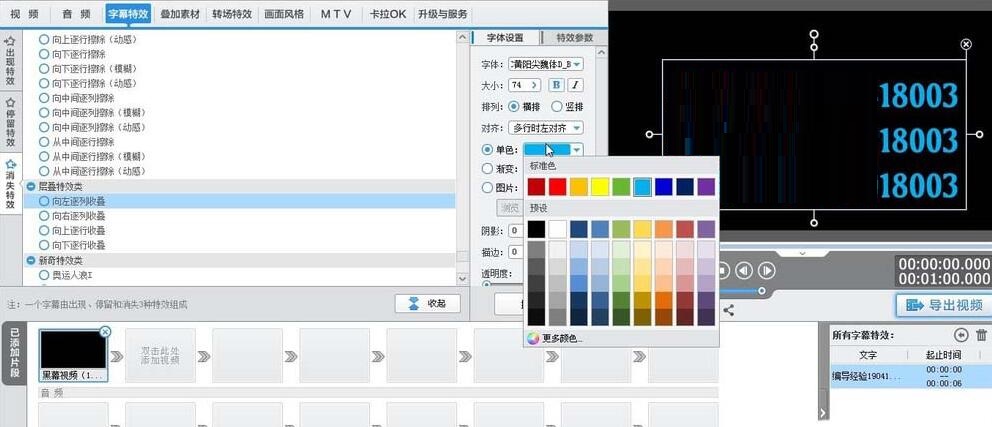This screenshot has width=992, height=427.
Task: Click the back arrow icon beside 所有字幕特效
Action: [x=961, y=336]
